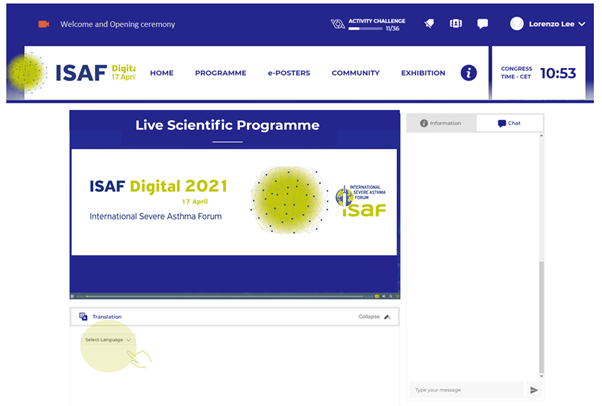Click the Welcome and Opening ceremony title
This screenshot has width=602, height=406.
[117, 24]
